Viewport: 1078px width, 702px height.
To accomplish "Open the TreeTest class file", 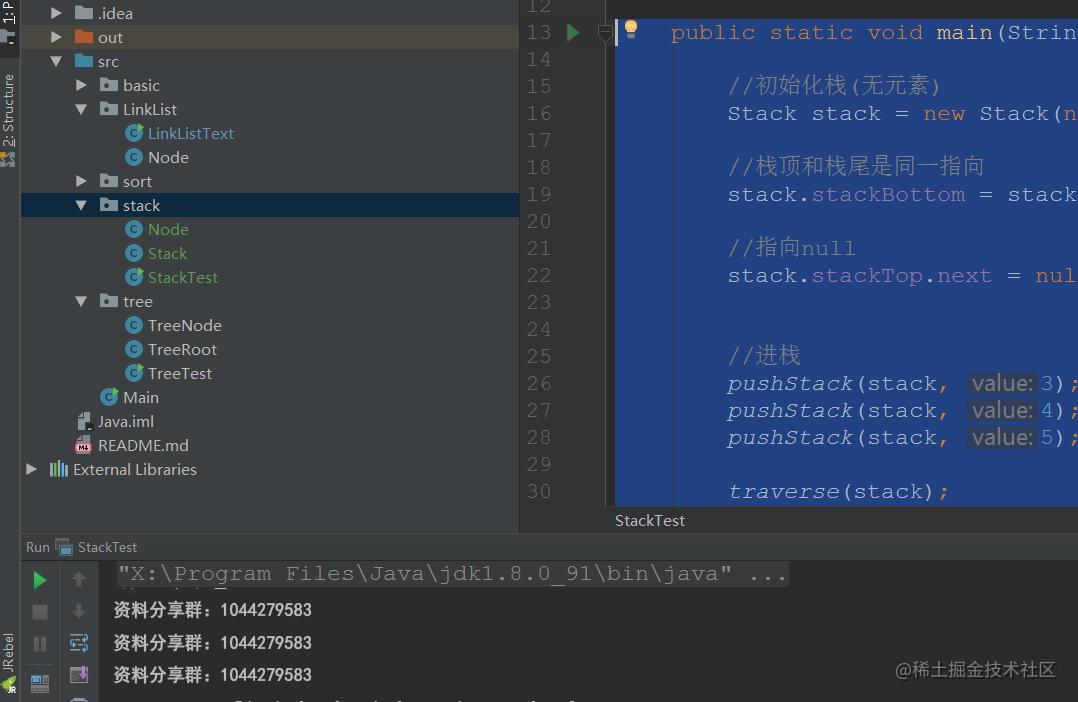I will pyautogui.click(x=179, y=373).
